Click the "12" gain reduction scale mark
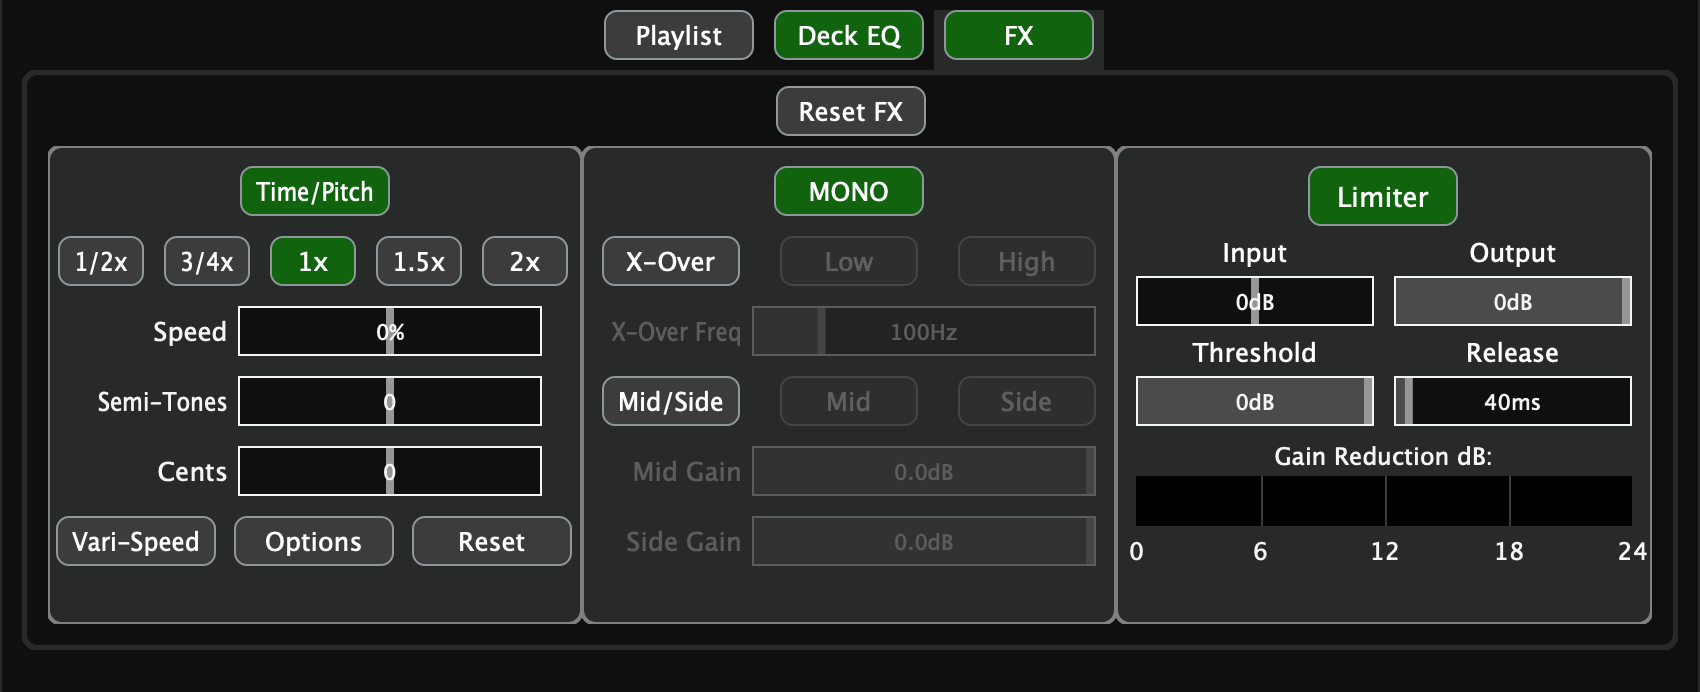The width and height of the screenshot is (1700, 692). pos(1385,551)
